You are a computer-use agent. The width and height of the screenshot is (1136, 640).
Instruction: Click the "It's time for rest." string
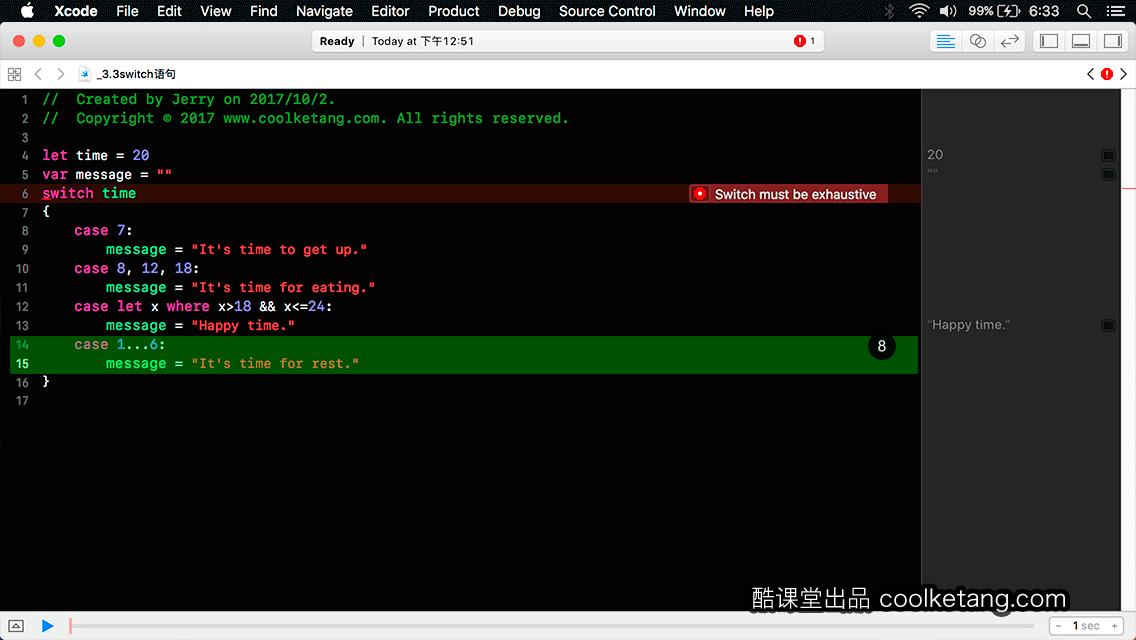[275, 363]
